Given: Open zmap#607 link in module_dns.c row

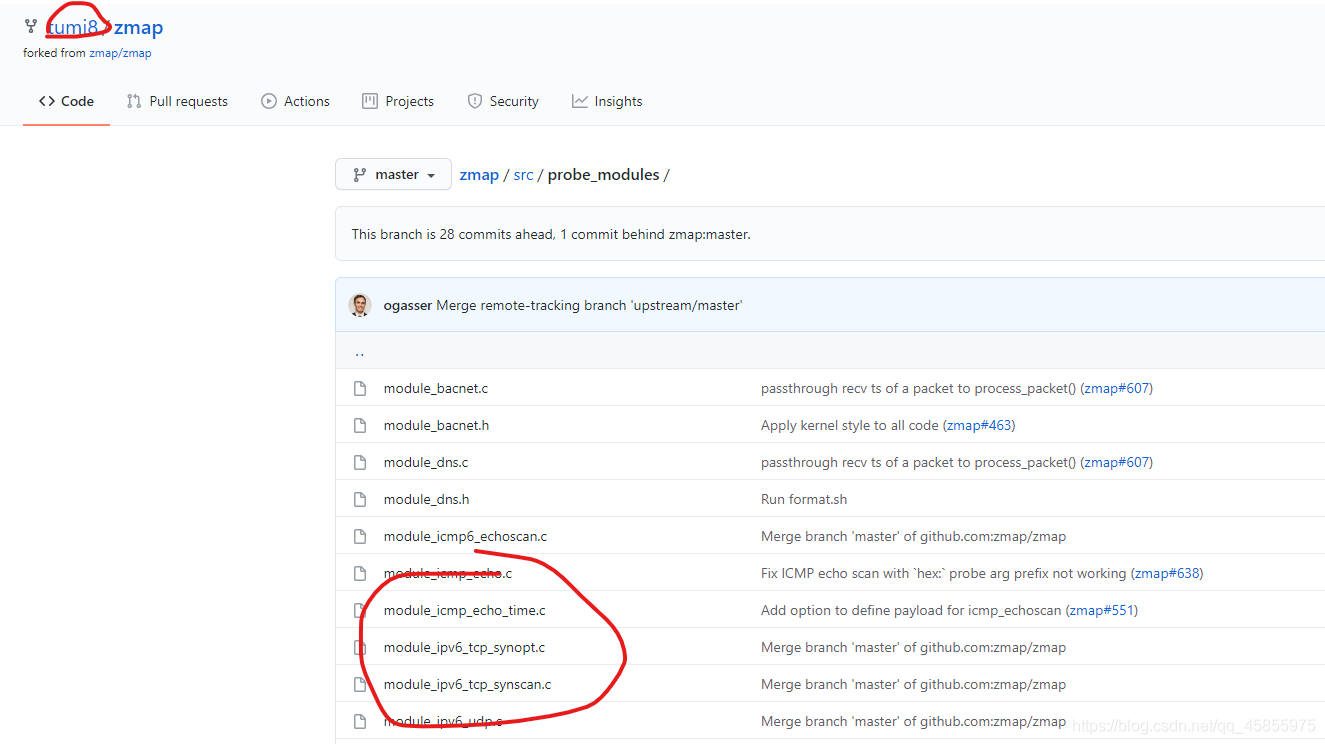Looking at the screenshot, I should (x=1116, y=462).
